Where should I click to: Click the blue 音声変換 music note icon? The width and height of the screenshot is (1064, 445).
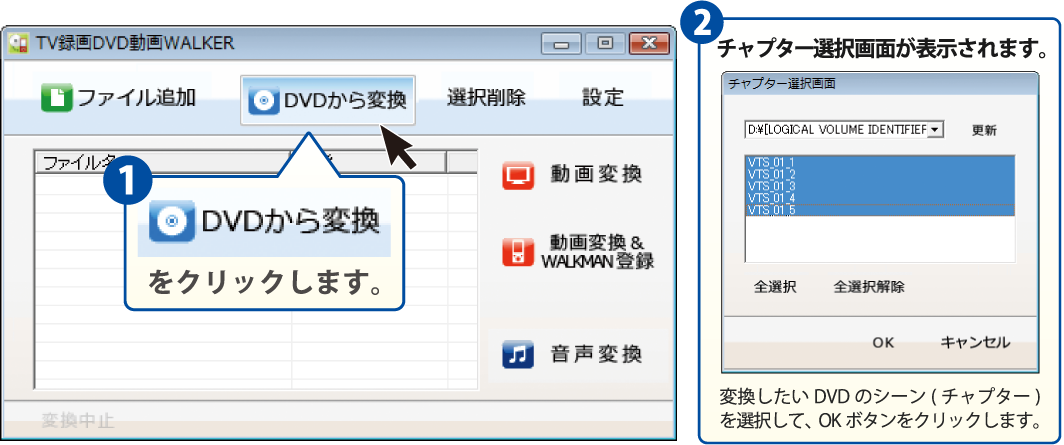[518, 354]
